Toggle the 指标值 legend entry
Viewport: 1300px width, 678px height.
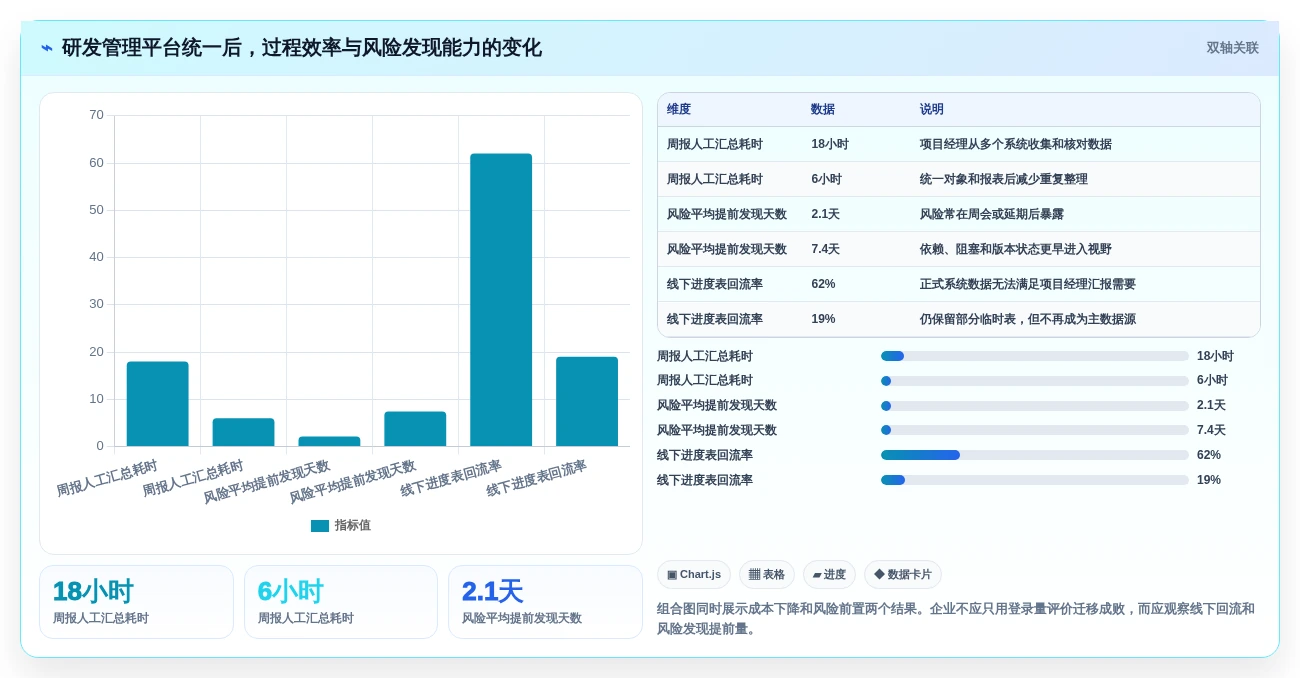coord(341,525)
